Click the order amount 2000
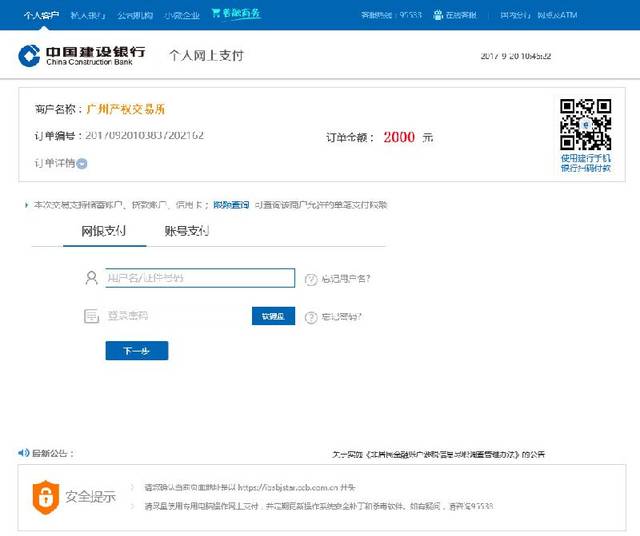This screenshot has height=536, width=640. [399, 137]
